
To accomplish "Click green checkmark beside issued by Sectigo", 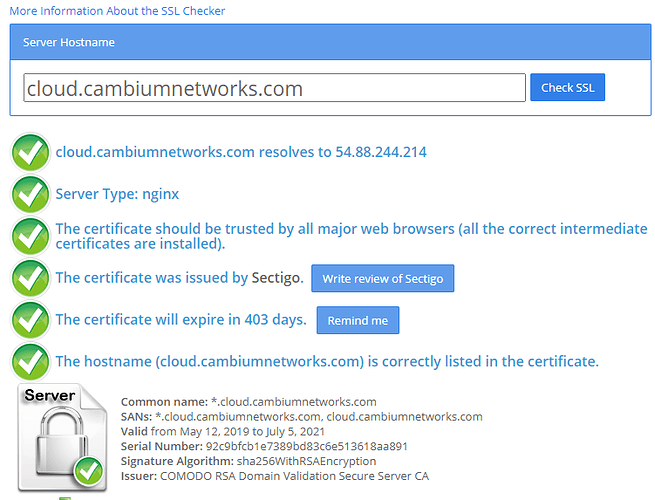I will coord(30,278).
